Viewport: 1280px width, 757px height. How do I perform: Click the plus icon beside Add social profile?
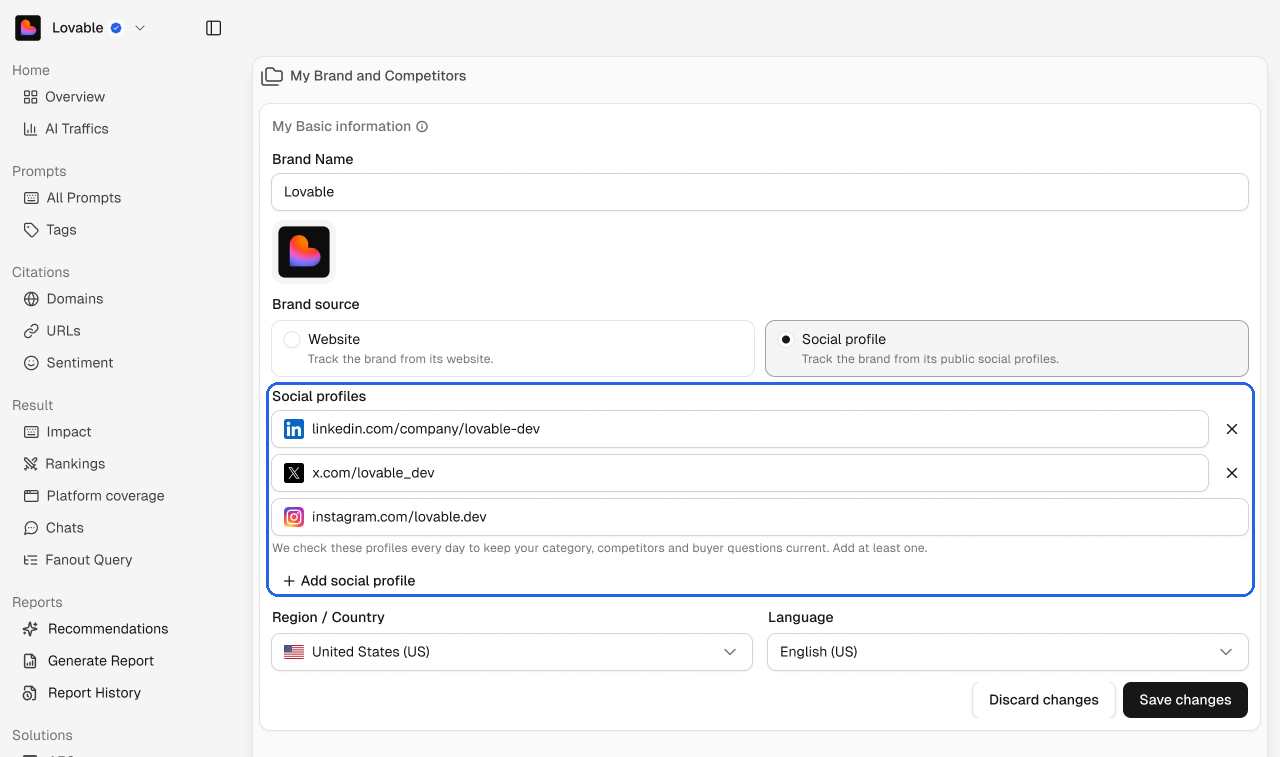click(289, 581)
